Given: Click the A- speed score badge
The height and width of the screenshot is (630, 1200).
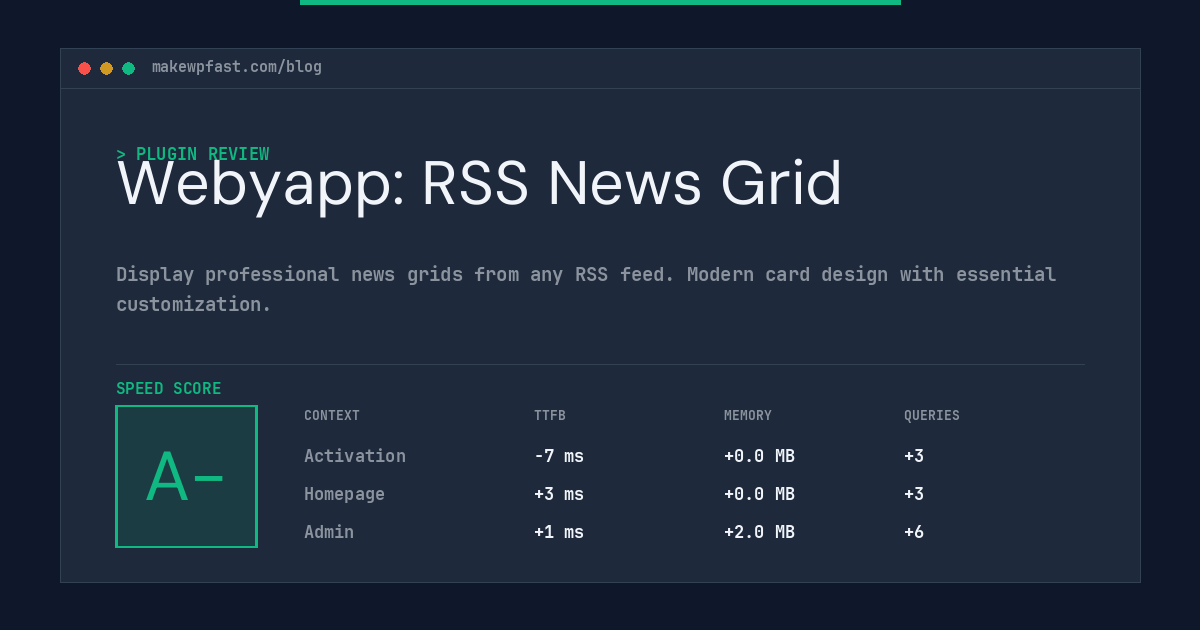Looking at the screenshot, I should click(x=186, y=476).
